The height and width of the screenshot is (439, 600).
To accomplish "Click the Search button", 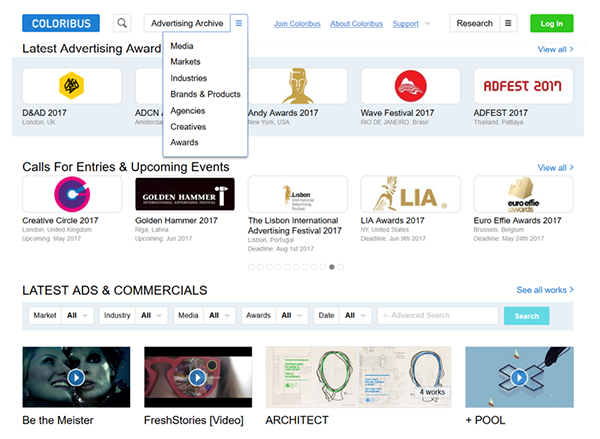I will point(527,316).
